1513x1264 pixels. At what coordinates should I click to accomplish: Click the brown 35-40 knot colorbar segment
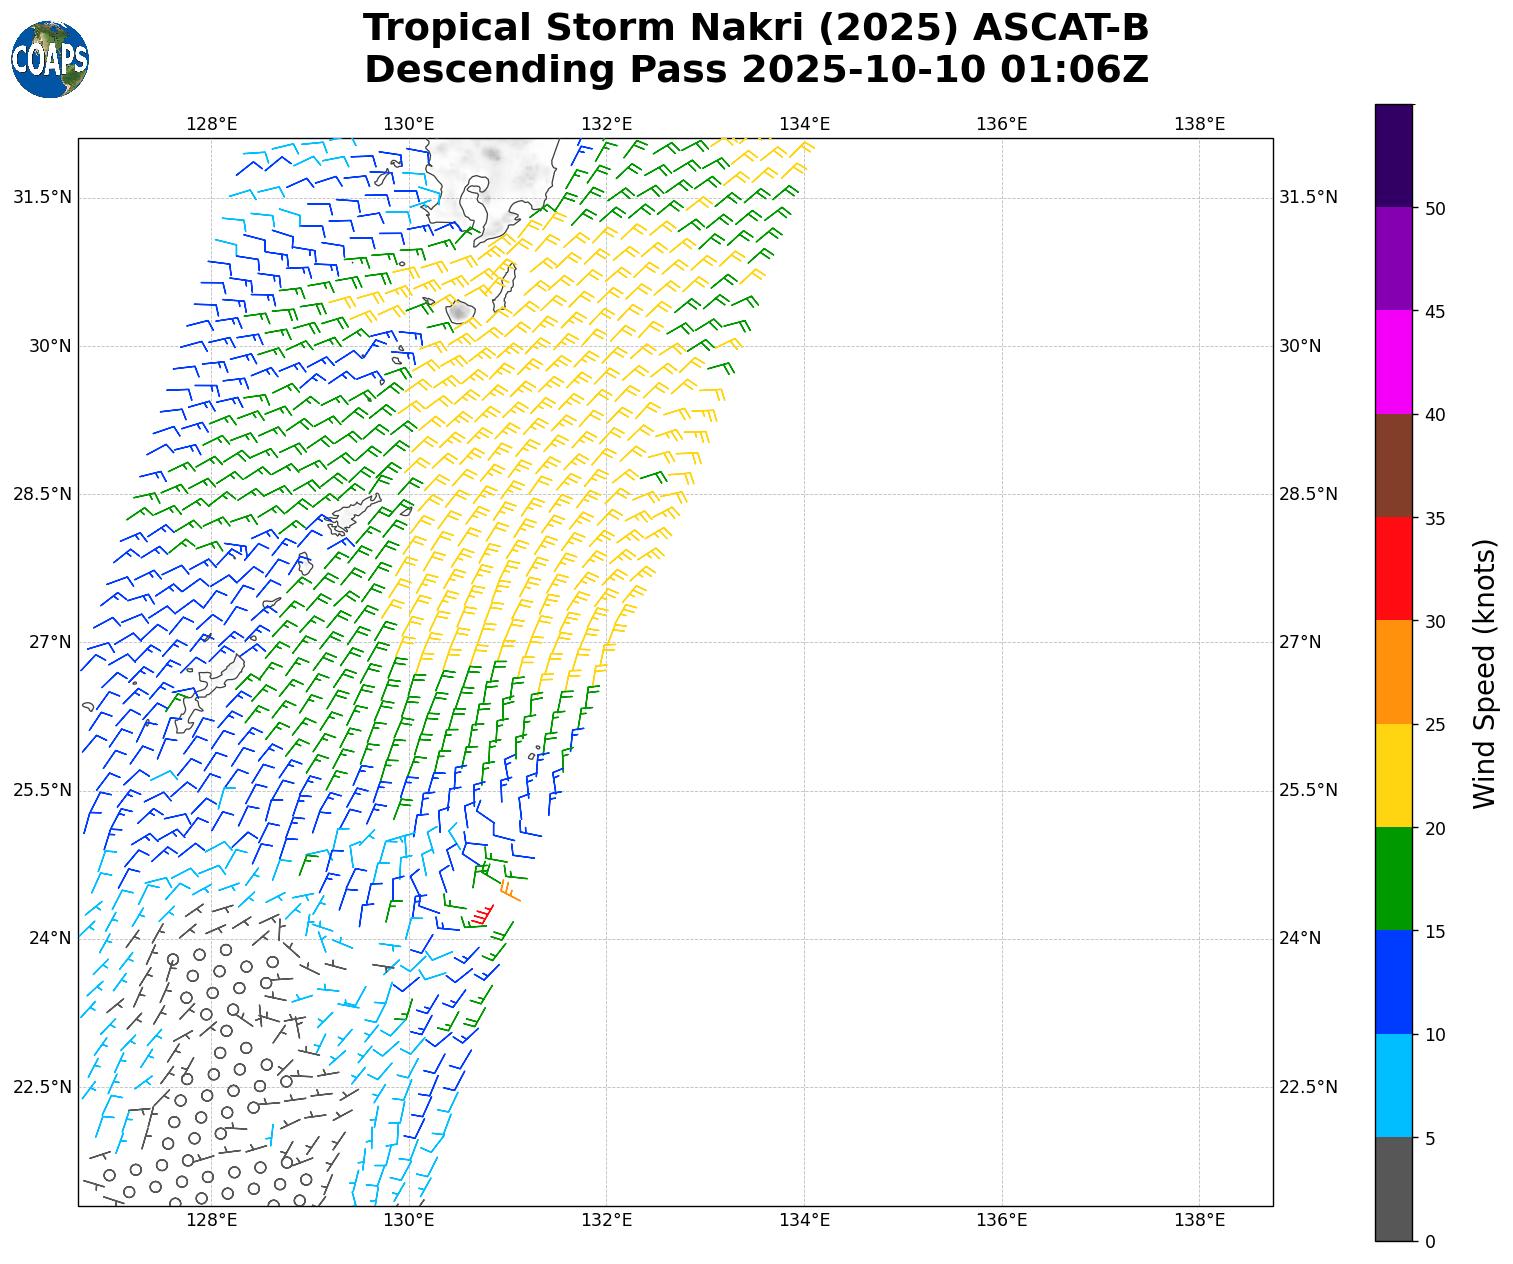pyautogui.click(x=1393, y=465)
